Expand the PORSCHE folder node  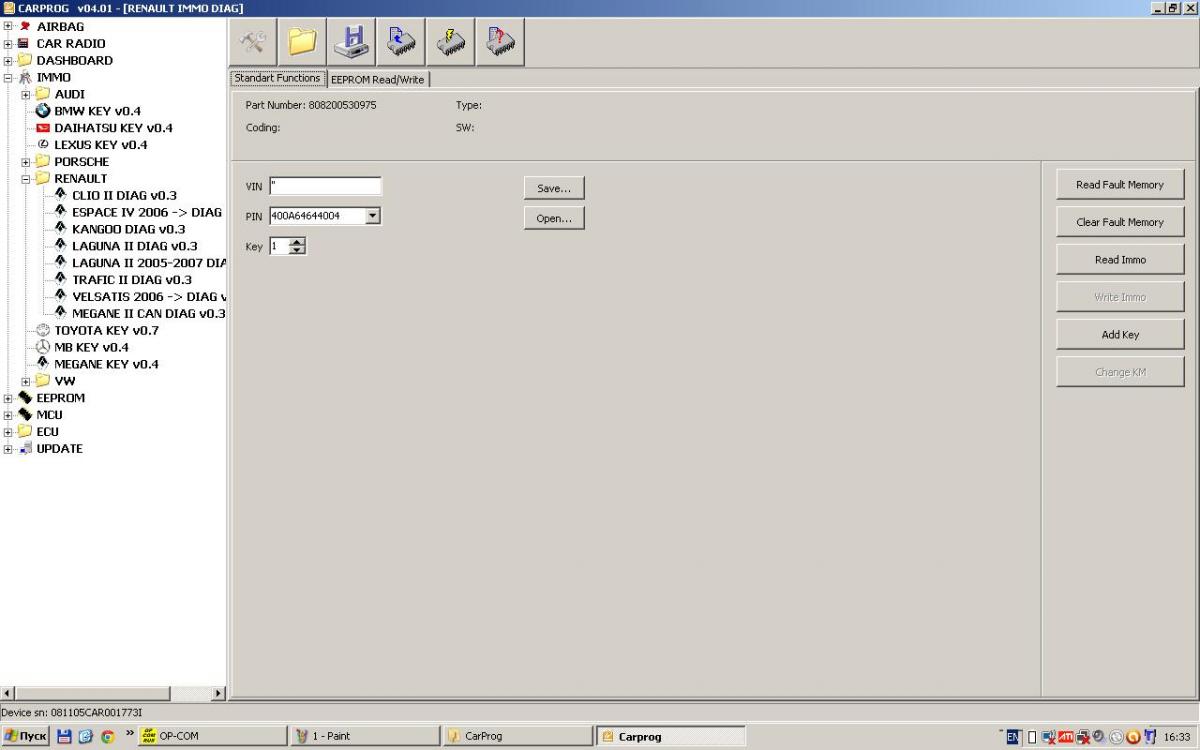[x=26, y=162]
